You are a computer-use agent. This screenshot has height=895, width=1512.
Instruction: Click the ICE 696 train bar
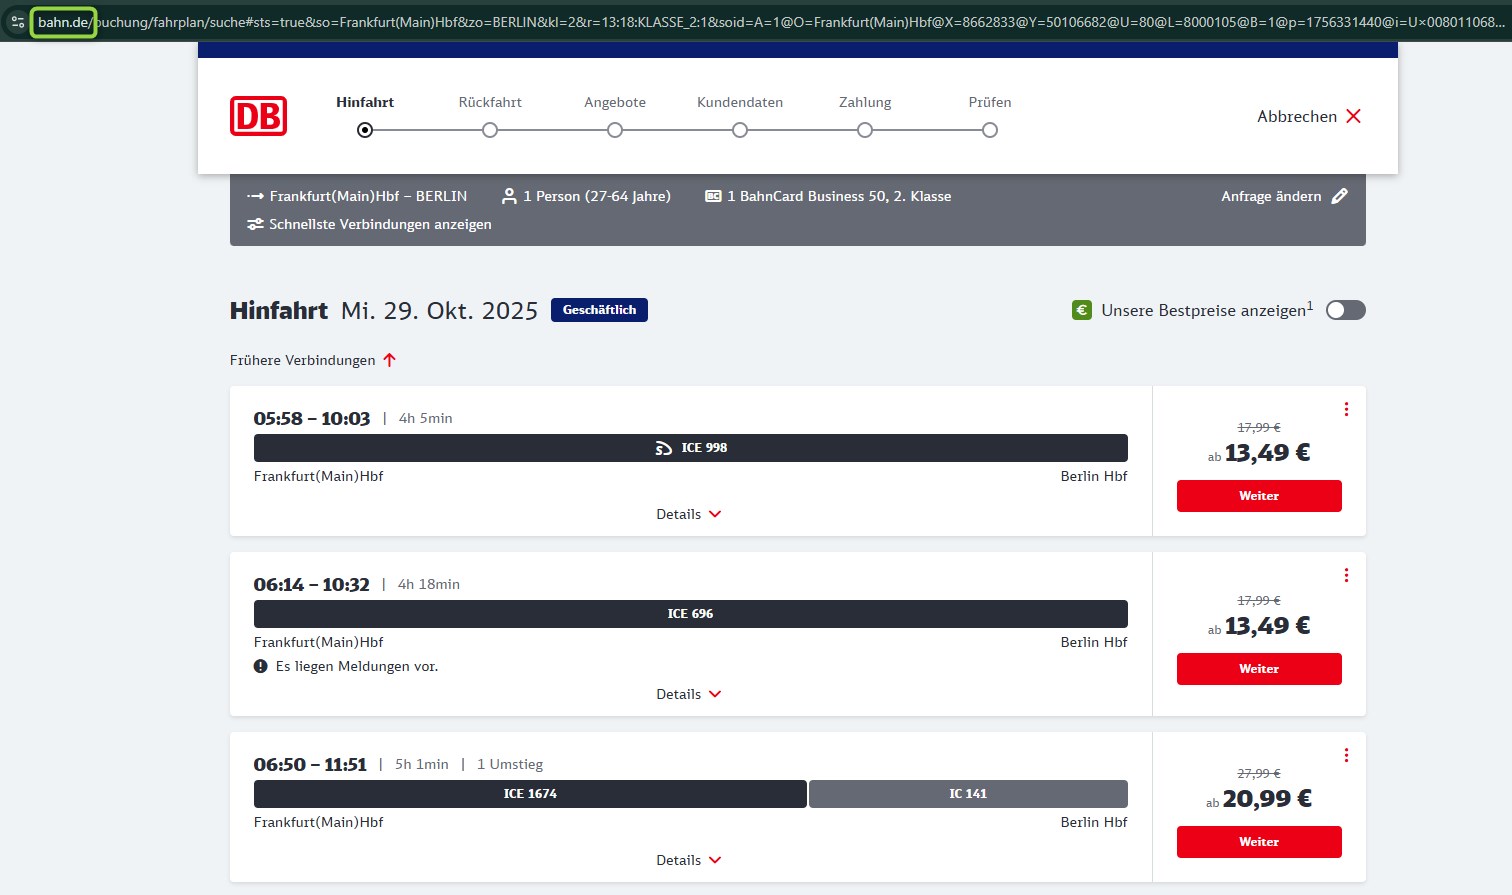691,614
